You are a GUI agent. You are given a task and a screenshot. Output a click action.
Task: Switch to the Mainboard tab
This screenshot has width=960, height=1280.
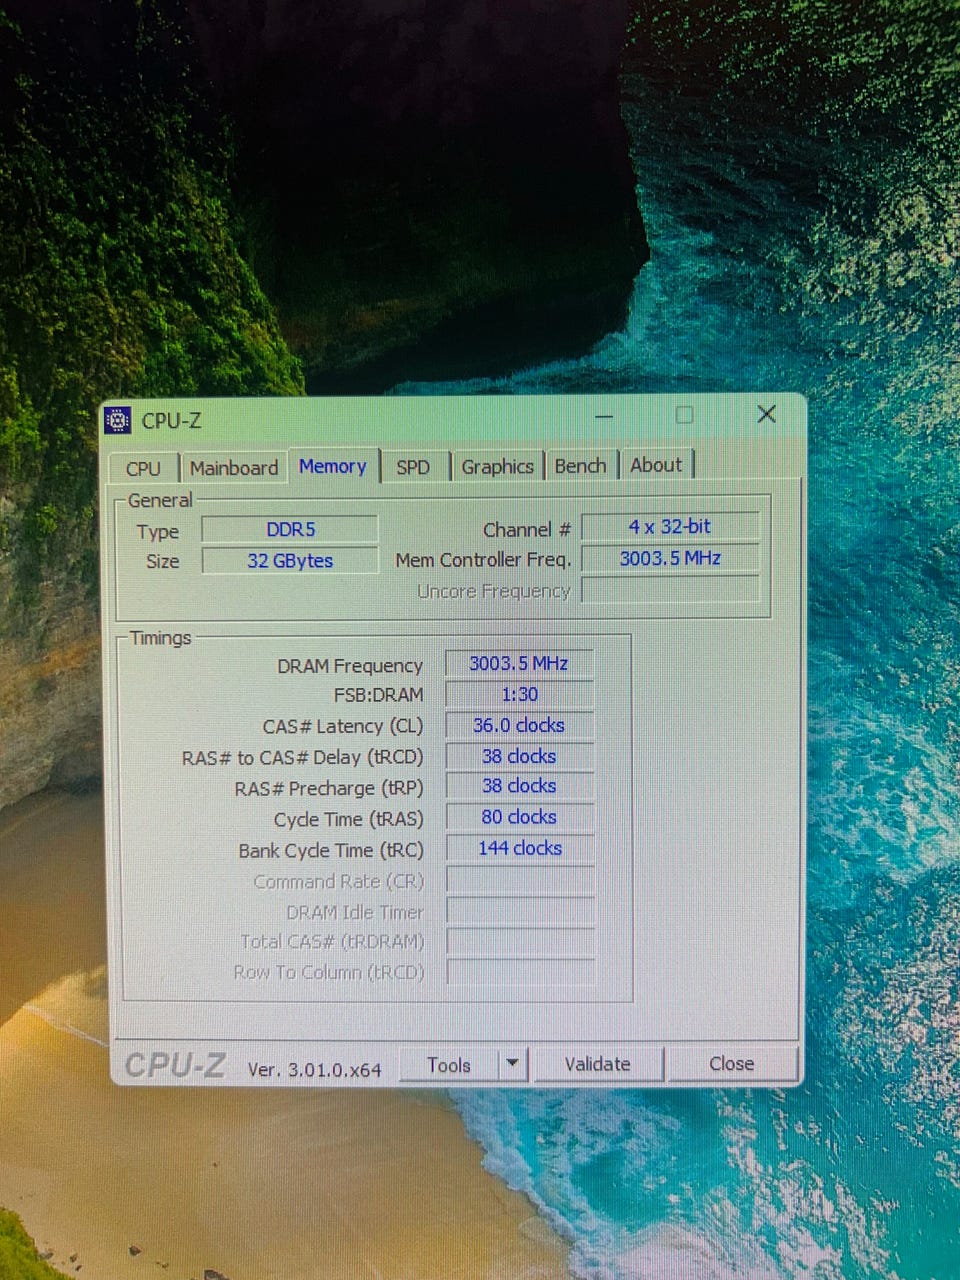234,468
